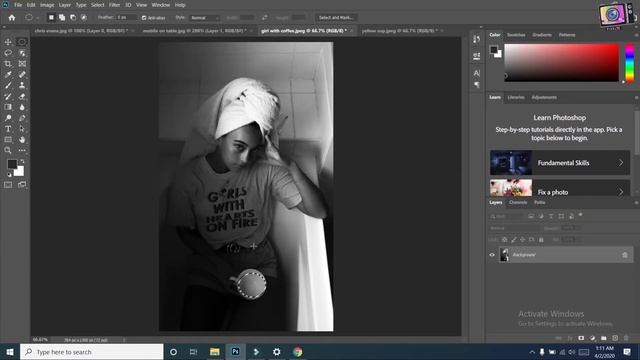Select the Clone Stamp tool
This screenshot has height=360, width=640.
[x=22, y=85]
